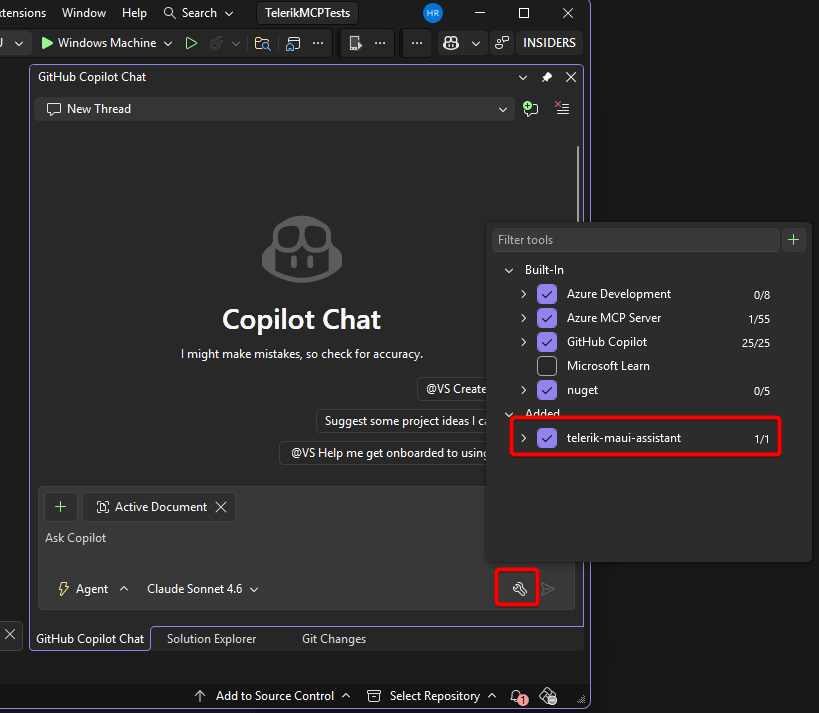Screen dimensions: 819x713
Task: Start debugging with green play button
Action: click(46, 43)
